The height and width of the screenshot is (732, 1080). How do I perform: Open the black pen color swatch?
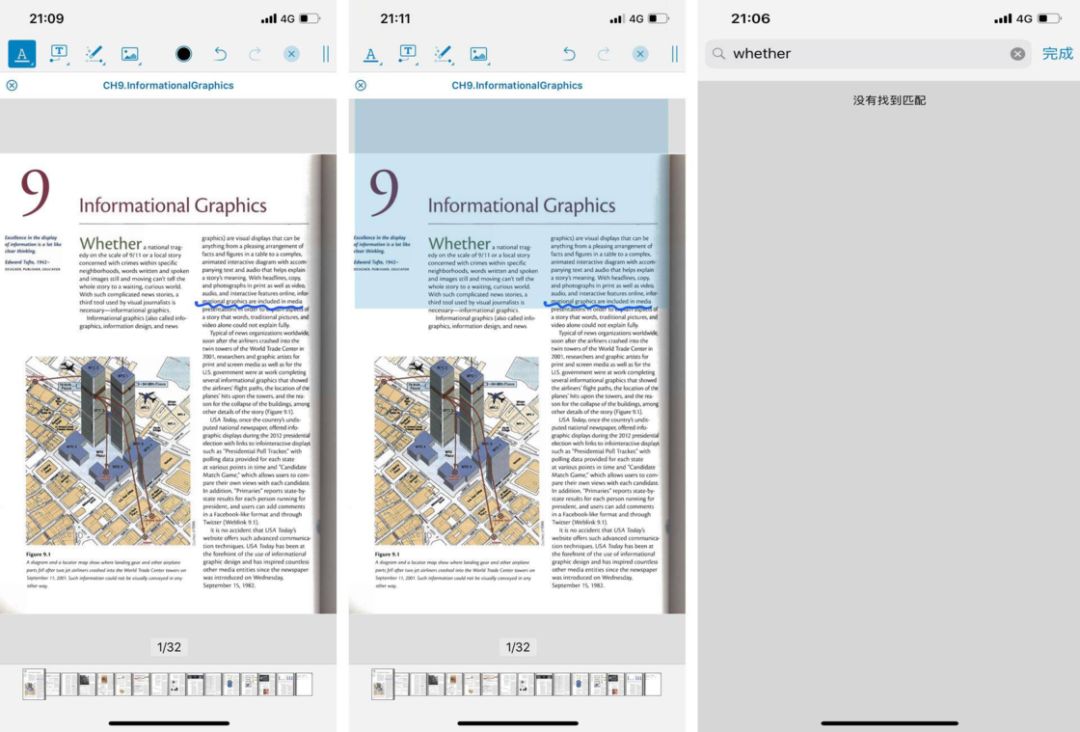pyautogui.click(x=183, y=54)
